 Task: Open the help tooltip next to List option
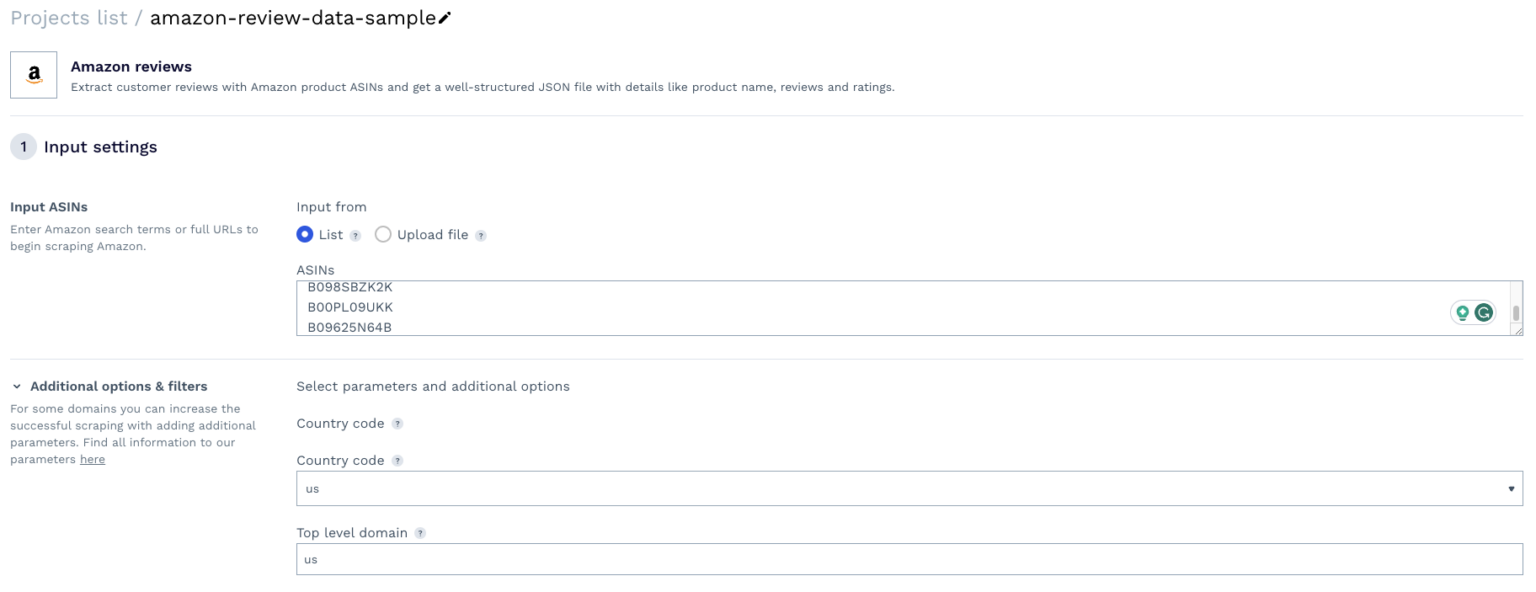tap(354, 235)
